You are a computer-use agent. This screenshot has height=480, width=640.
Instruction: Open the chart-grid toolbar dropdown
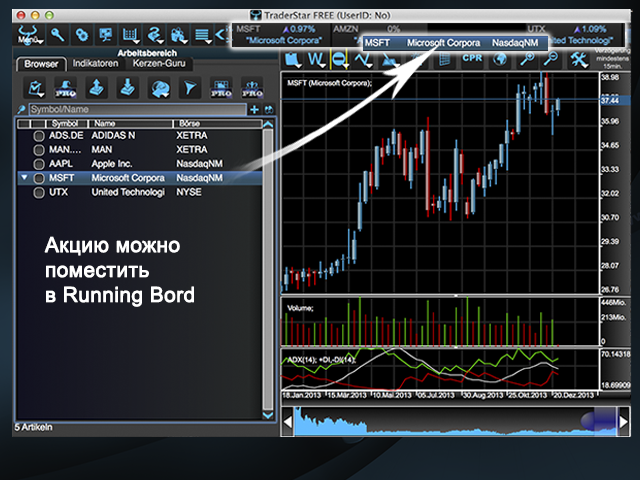point(130,35)
